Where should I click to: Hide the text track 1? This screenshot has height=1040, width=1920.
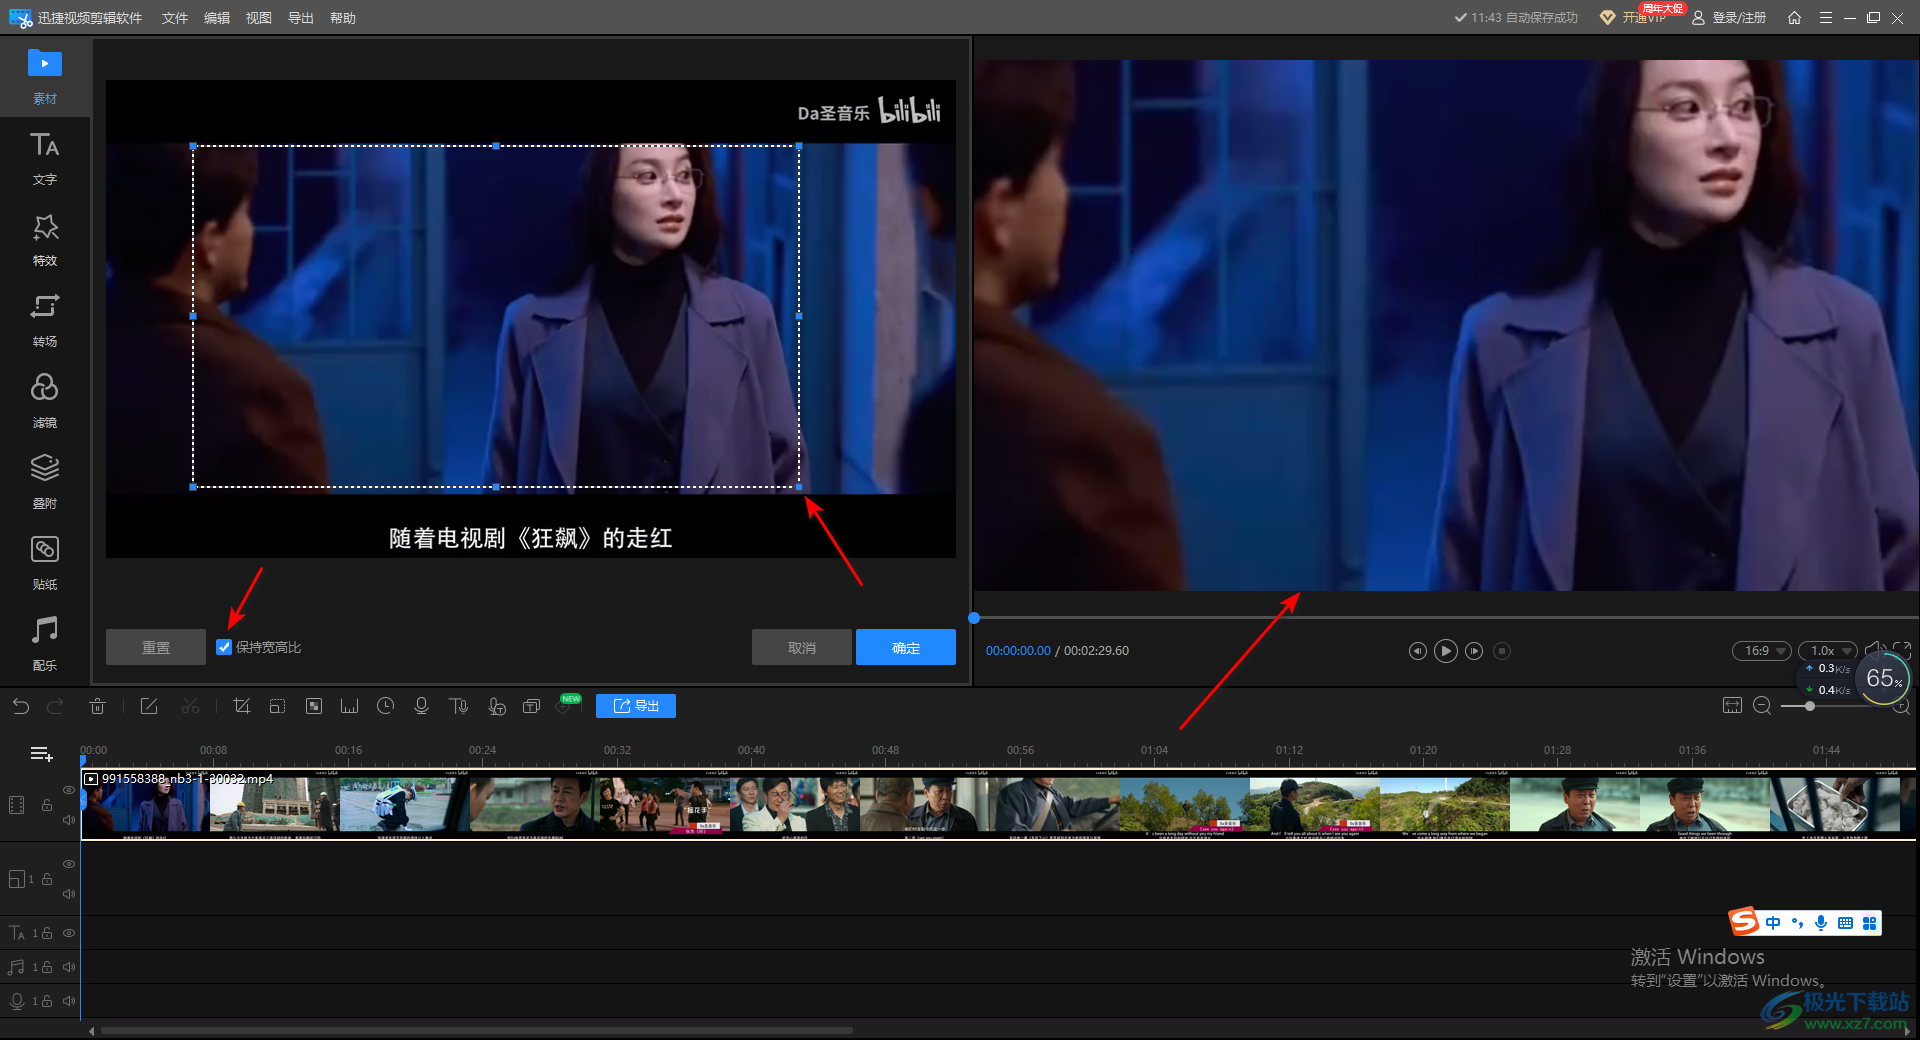pos(69,933)
